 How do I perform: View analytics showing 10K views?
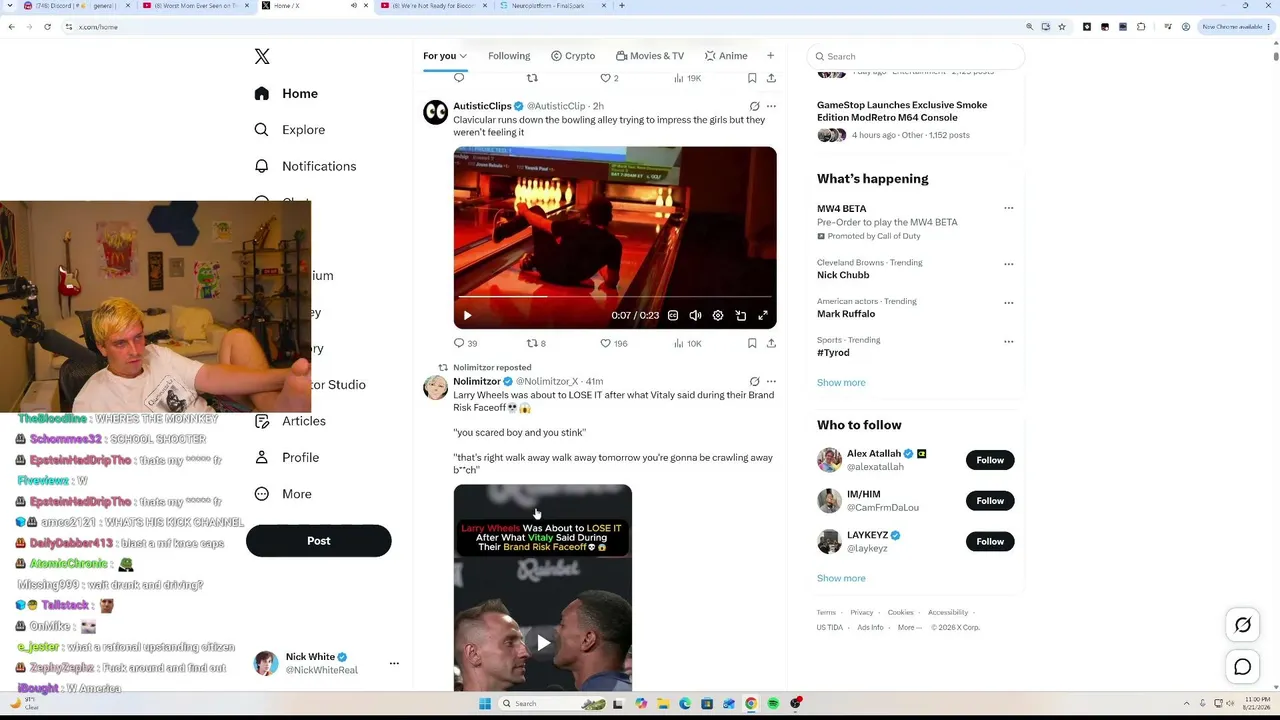pyautogui.click(x=688, y=343)
